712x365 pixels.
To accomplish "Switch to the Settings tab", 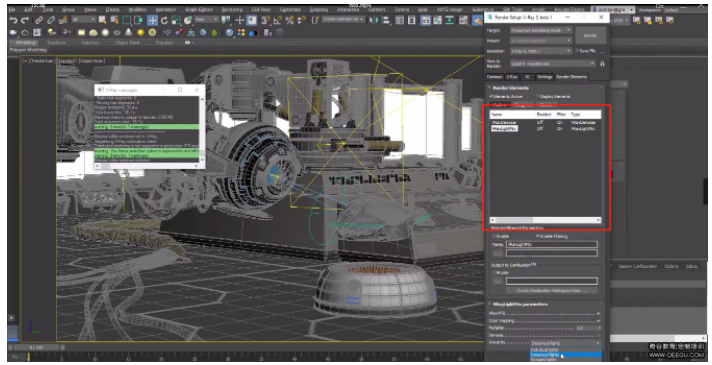I will [545, 77].
